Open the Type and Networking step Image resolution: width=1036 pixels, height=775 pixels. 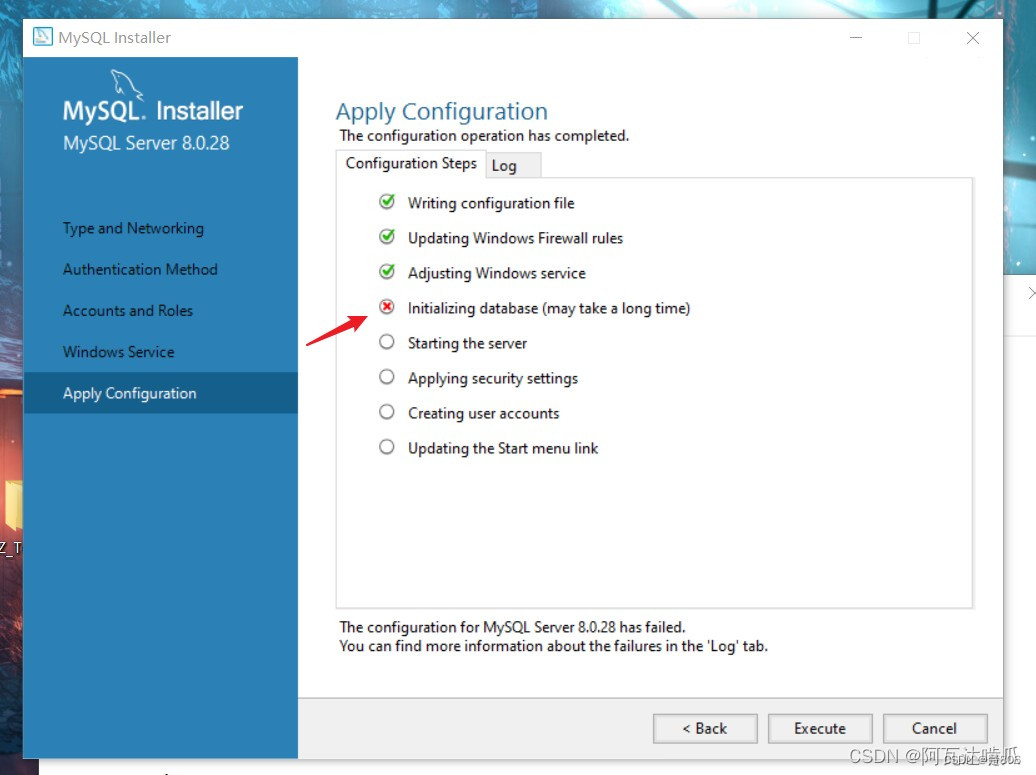pos(132,228)
